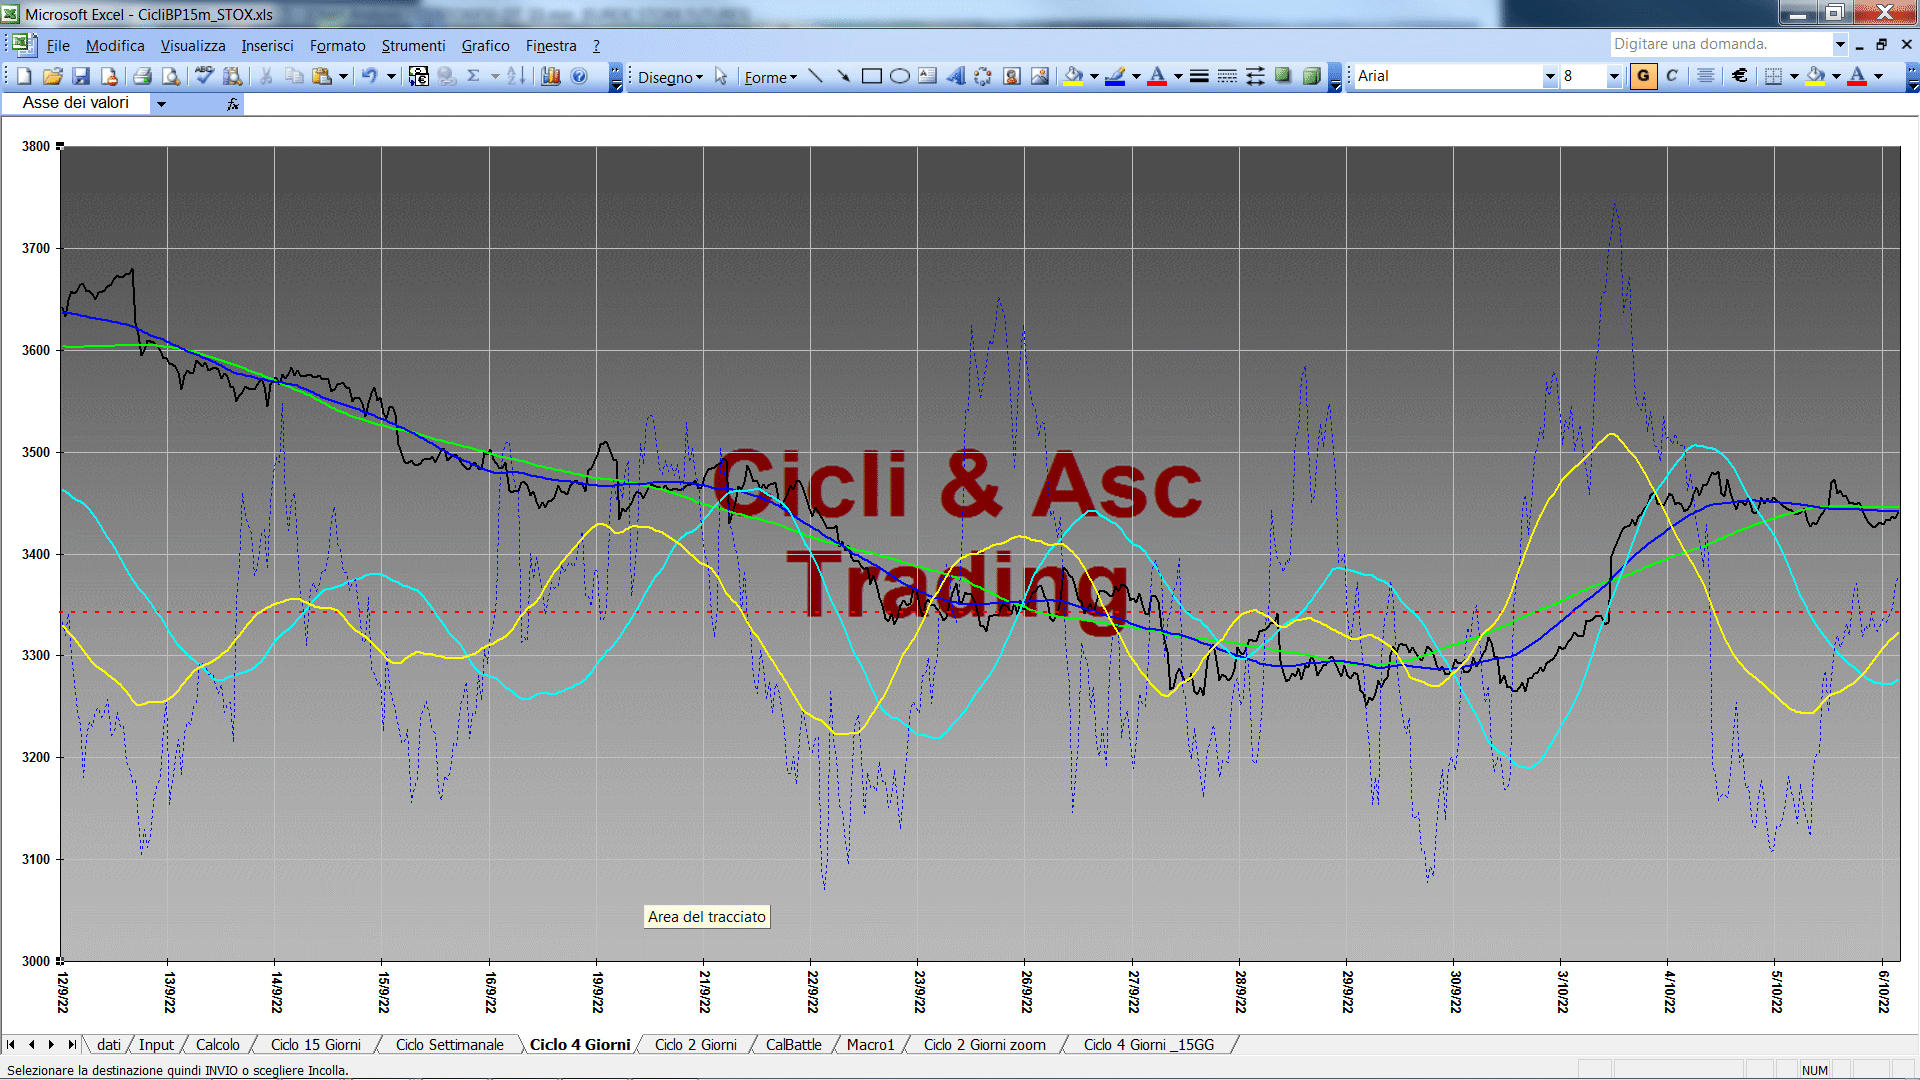Open the Grafico menu
Screen dimensions: 1920x1080
click(485, 46)
